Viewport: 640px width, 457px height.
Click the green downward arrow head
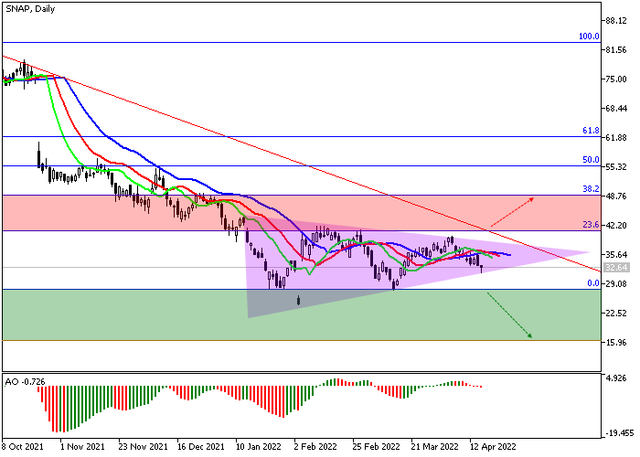click(529, 337)
